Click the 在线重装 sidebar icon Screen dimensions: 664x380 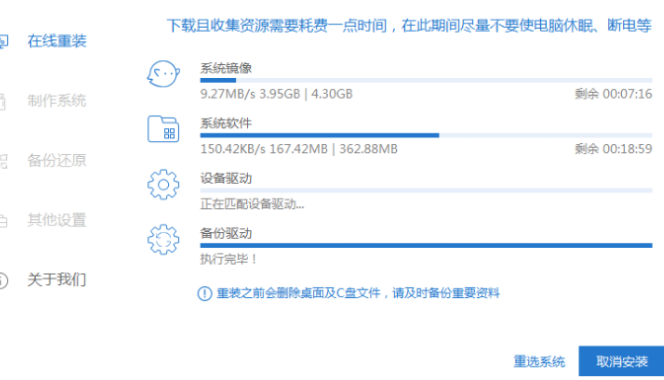point(3,42)
